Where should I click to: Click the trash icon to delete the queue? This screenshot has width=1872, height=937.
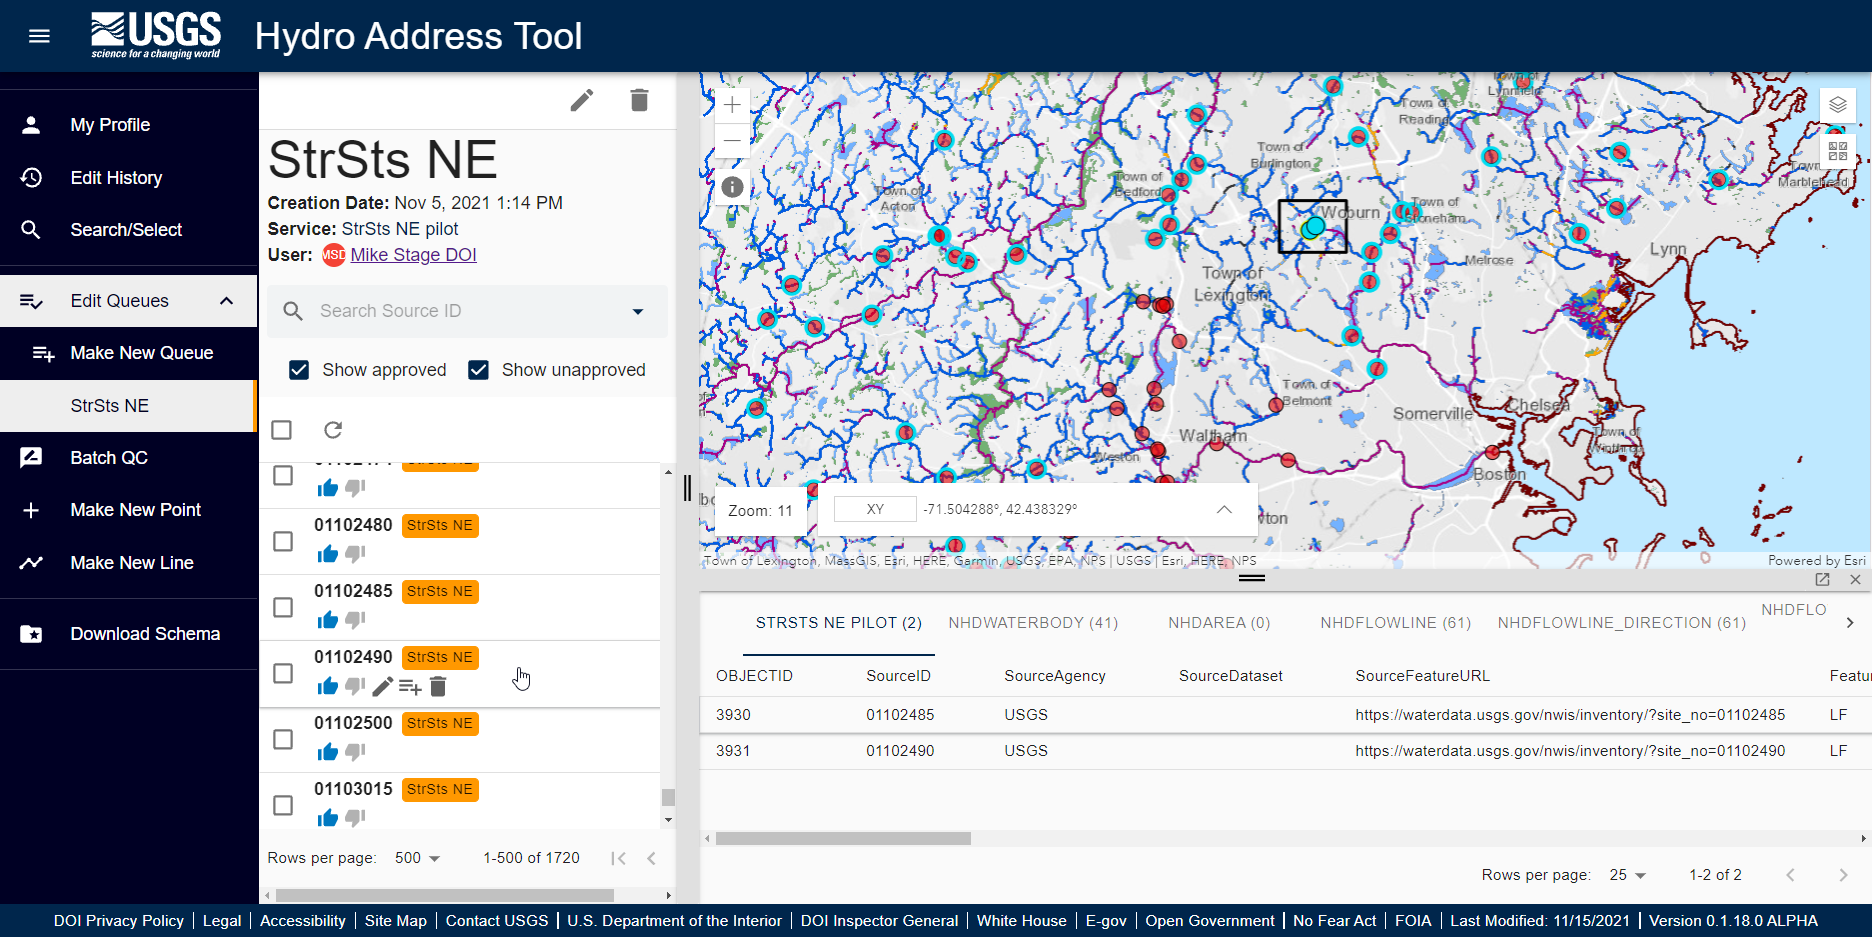pyautogui.click(x=640, y=100)
